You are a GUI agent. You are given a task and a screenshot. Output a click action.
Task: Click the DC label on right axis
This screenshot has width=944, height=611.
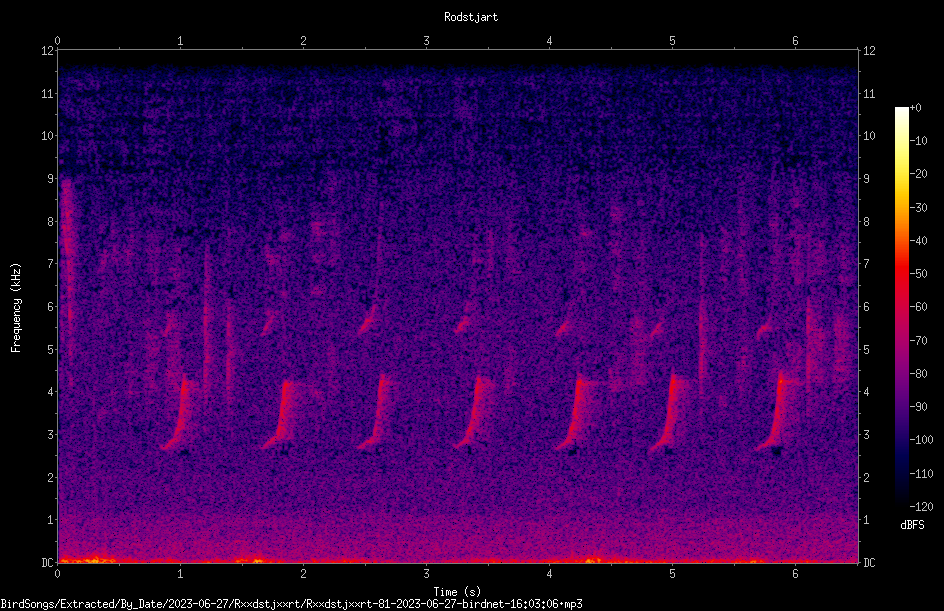[x=869, y=563]
